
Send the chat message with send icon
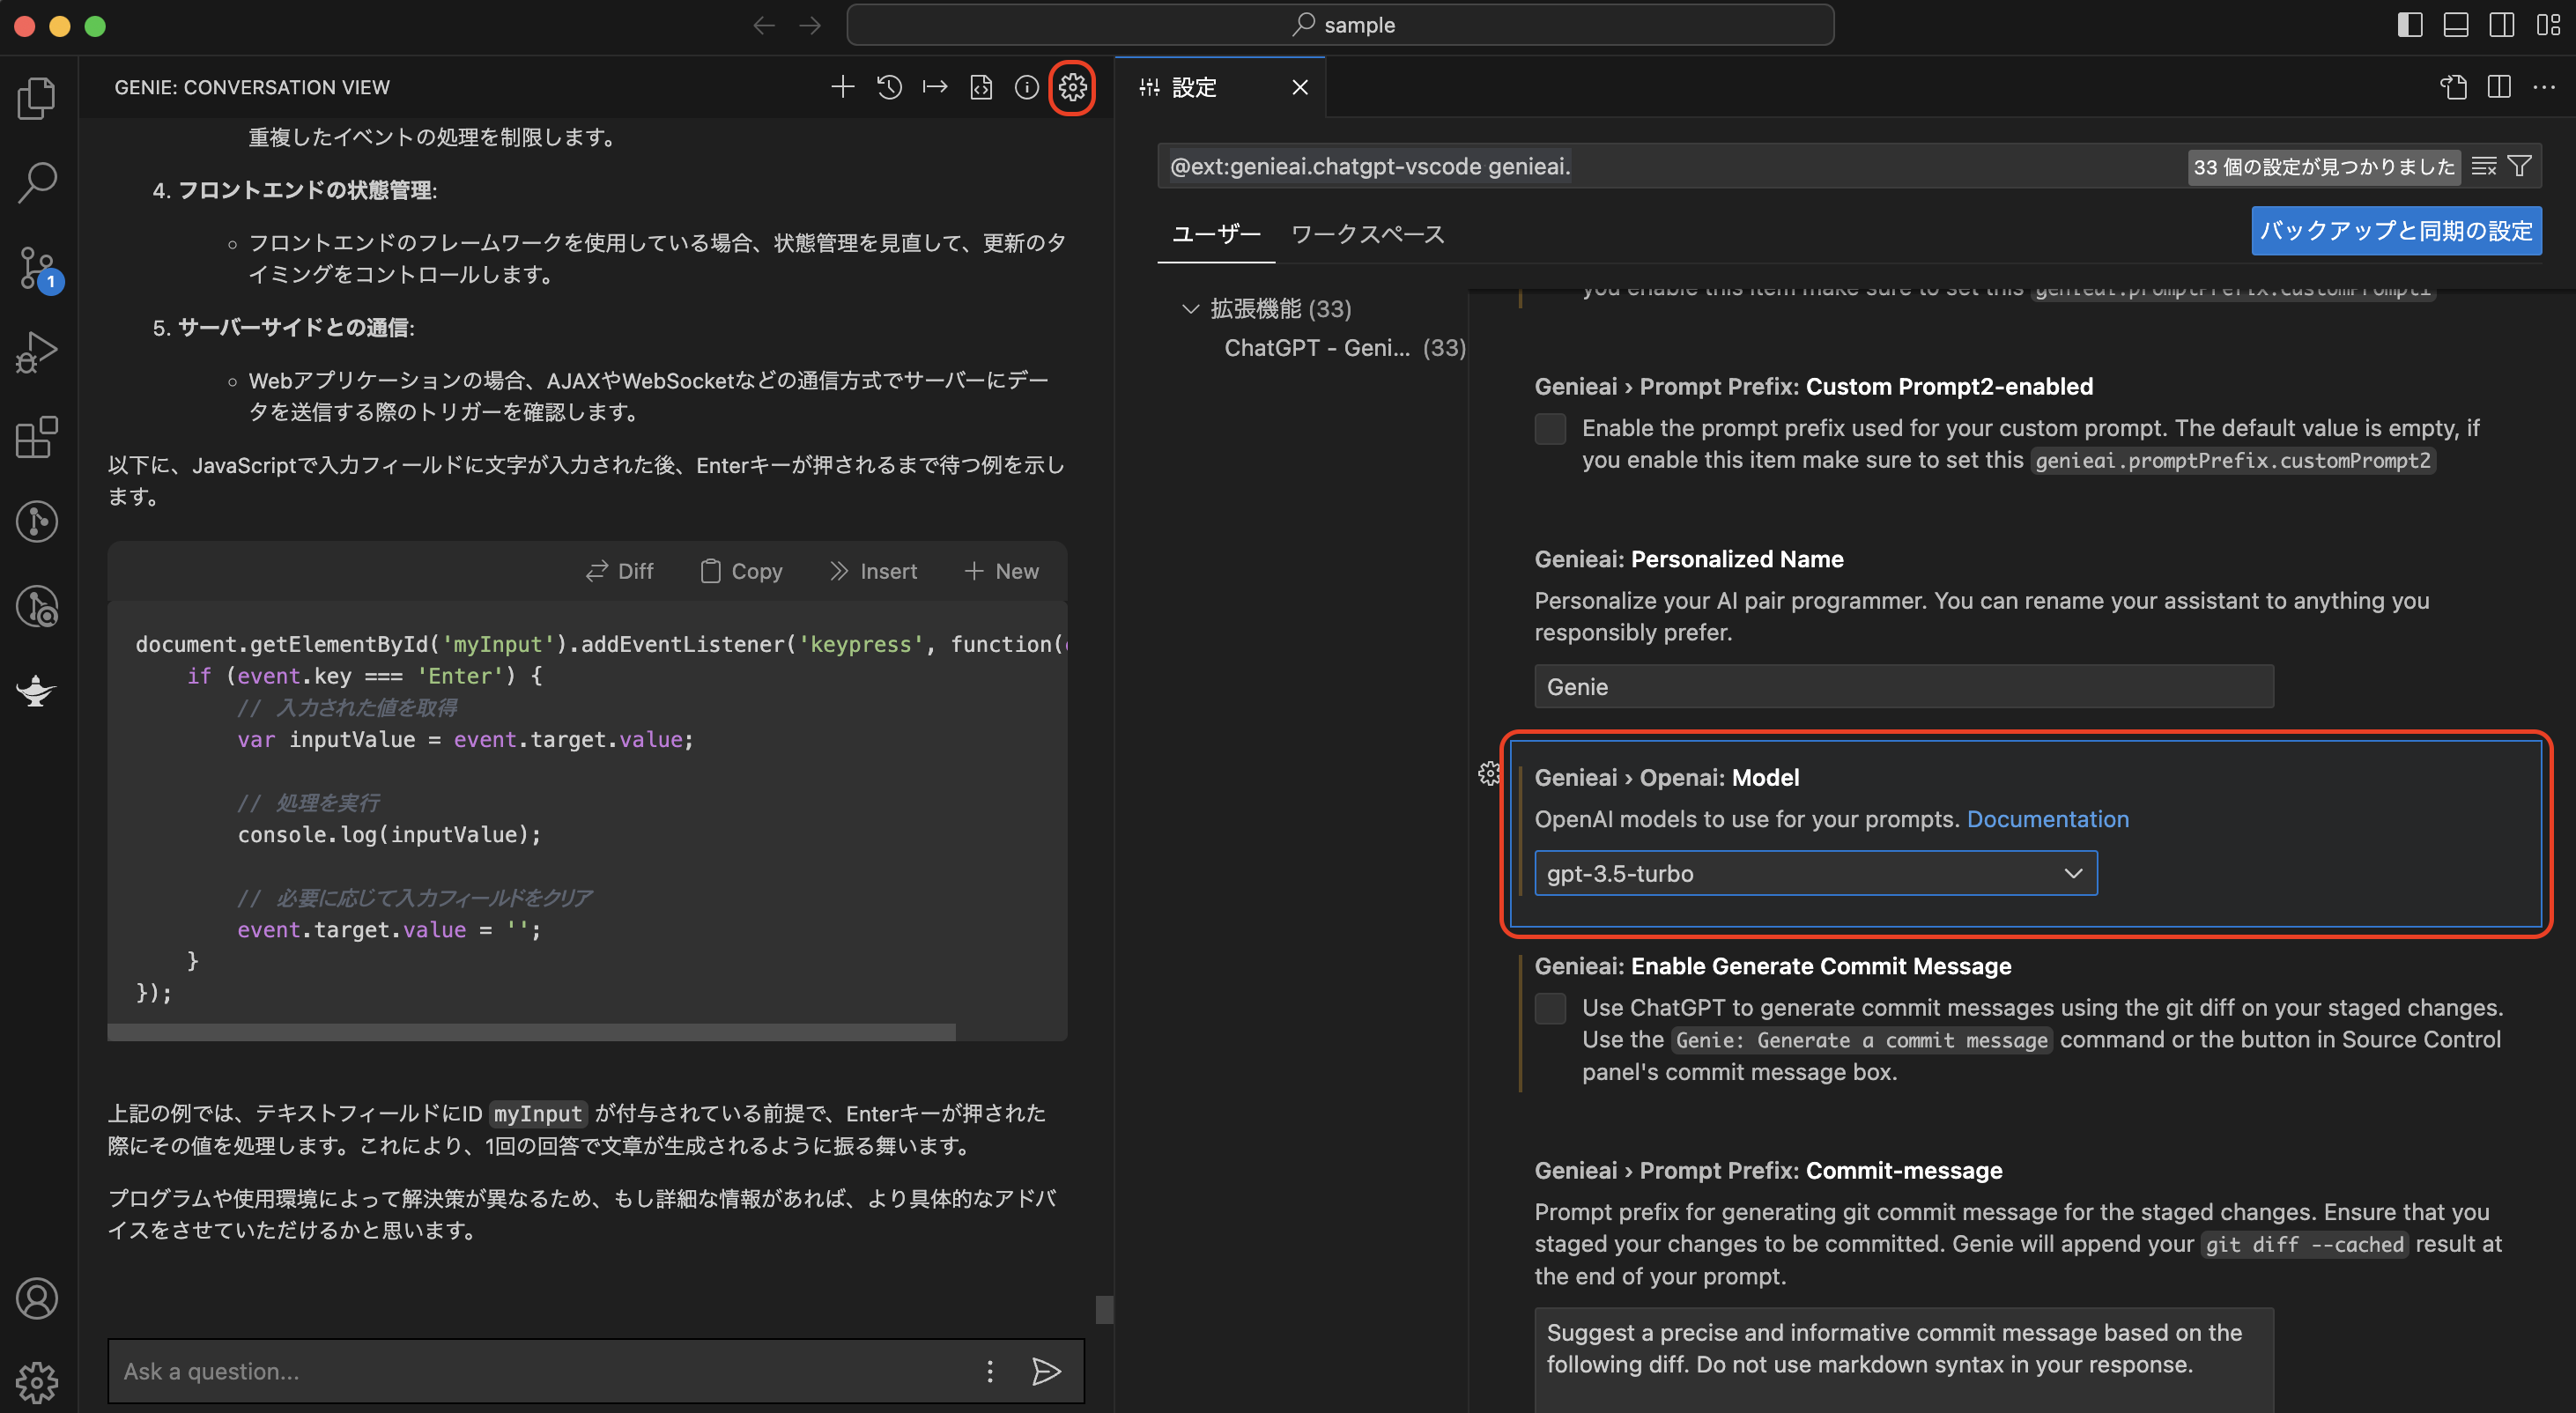pos(1046,1371)
